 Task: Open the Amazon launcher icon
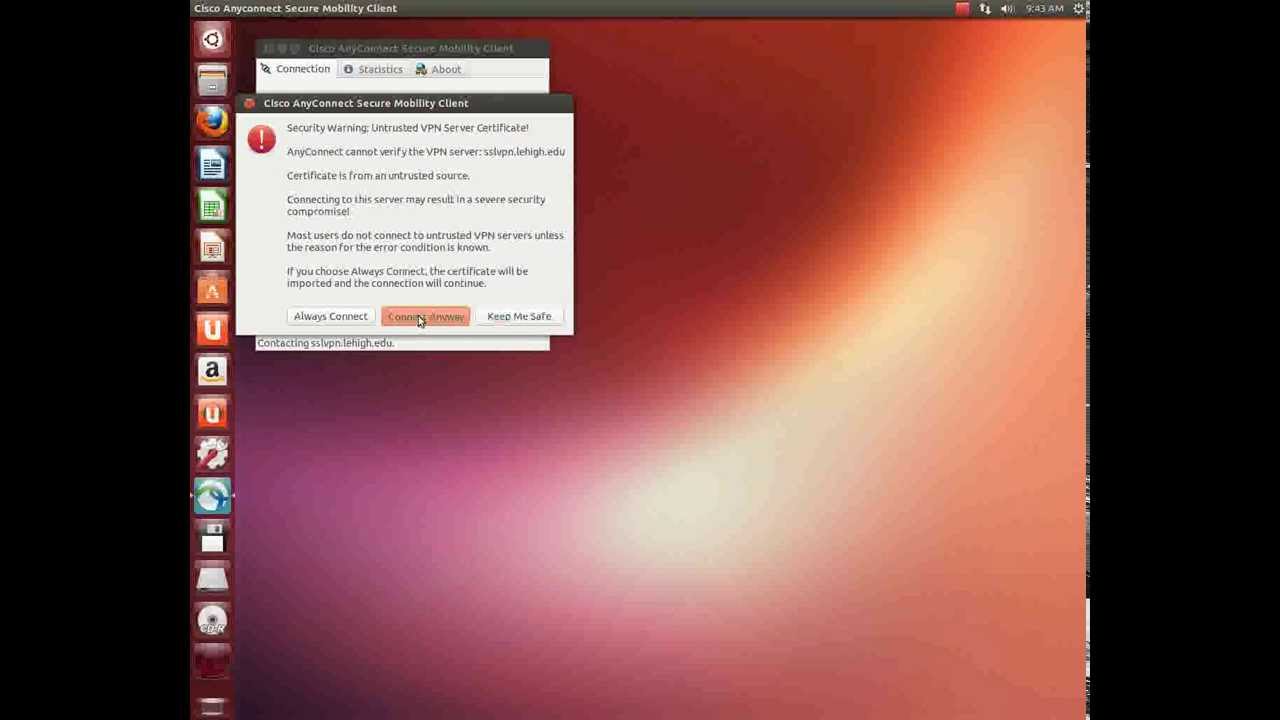tap(212, 372)
